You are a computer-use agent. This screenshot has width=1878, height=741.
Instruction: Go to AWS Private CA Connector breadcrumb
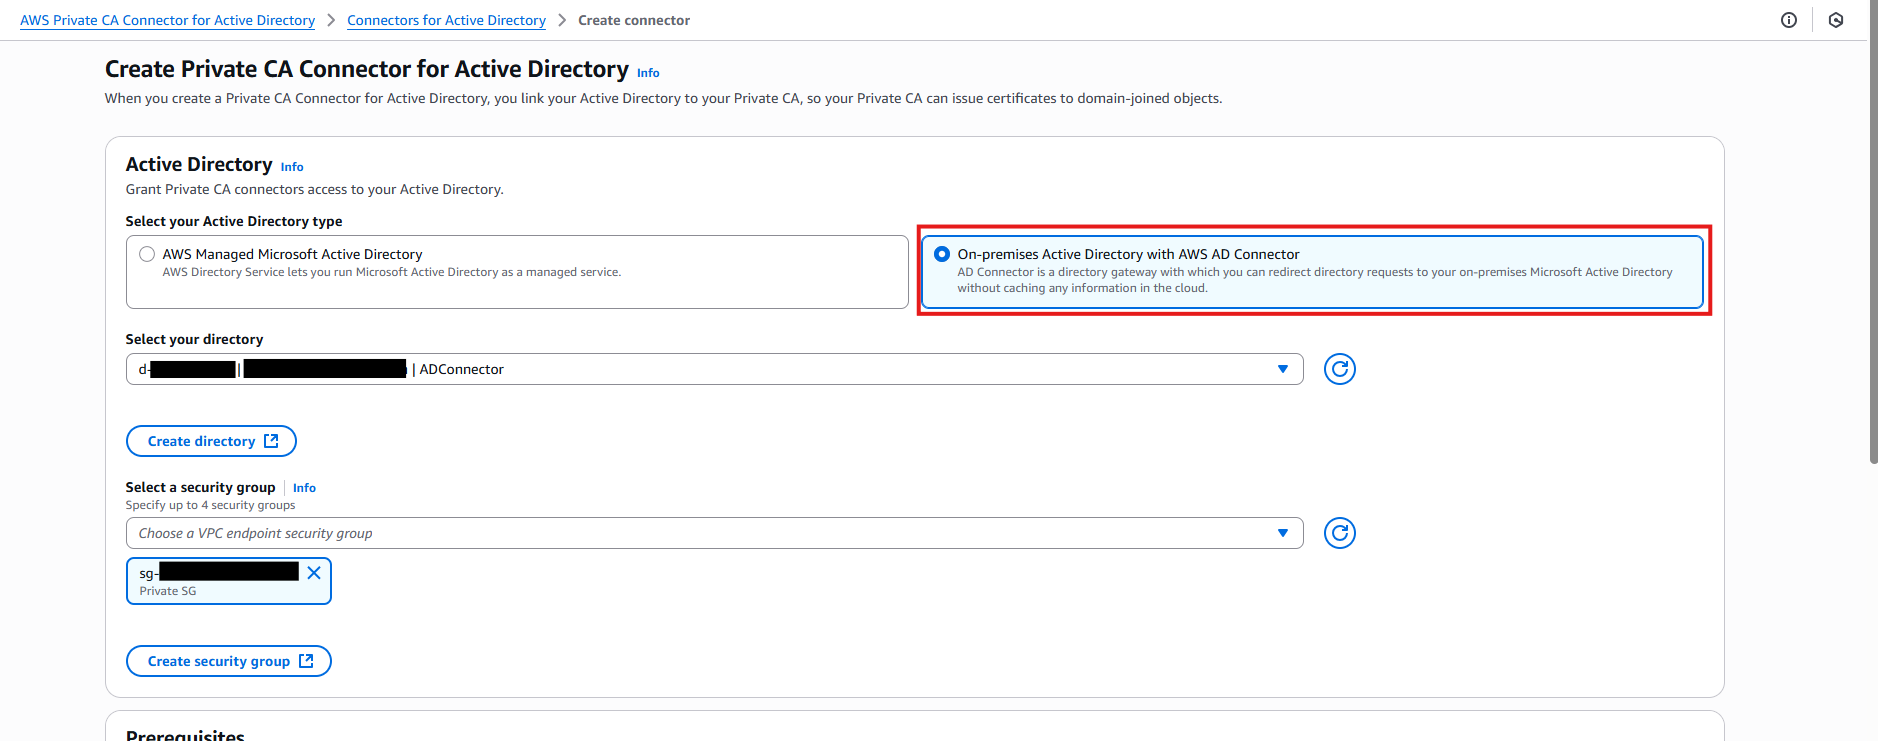pos(167,20)
